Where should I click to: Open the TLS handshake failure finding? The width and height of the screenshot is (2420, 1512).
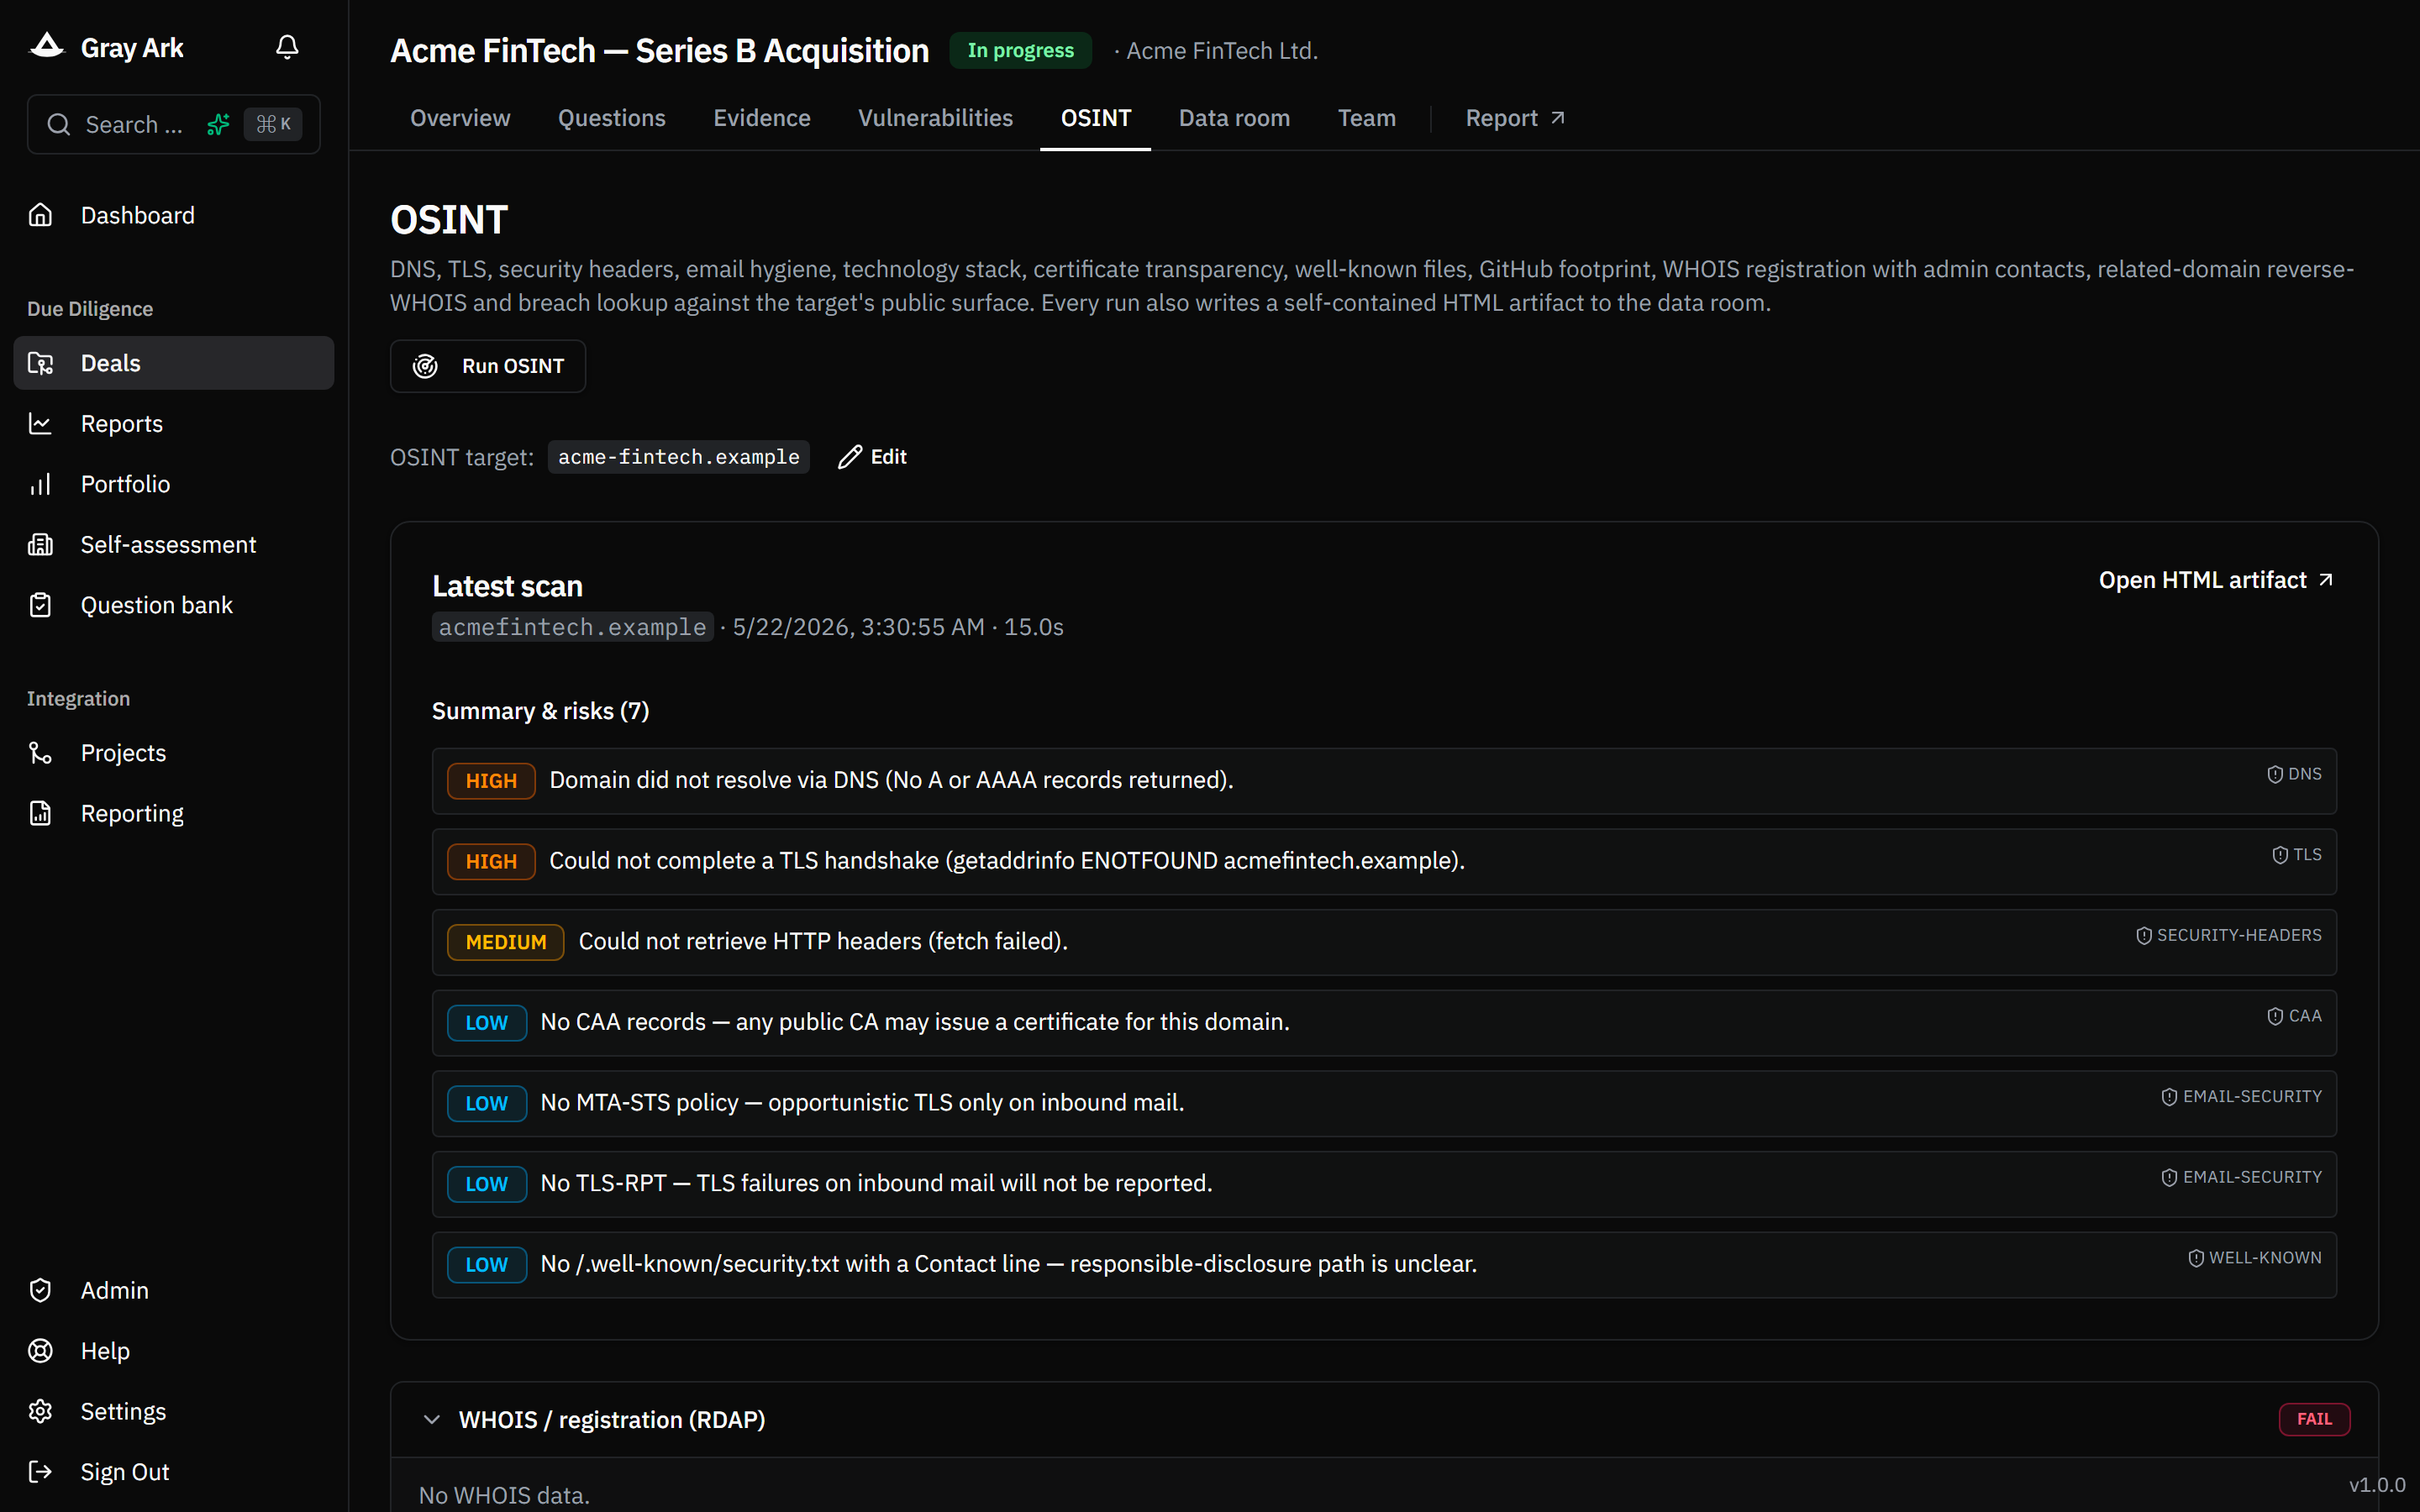(1384, 862)
